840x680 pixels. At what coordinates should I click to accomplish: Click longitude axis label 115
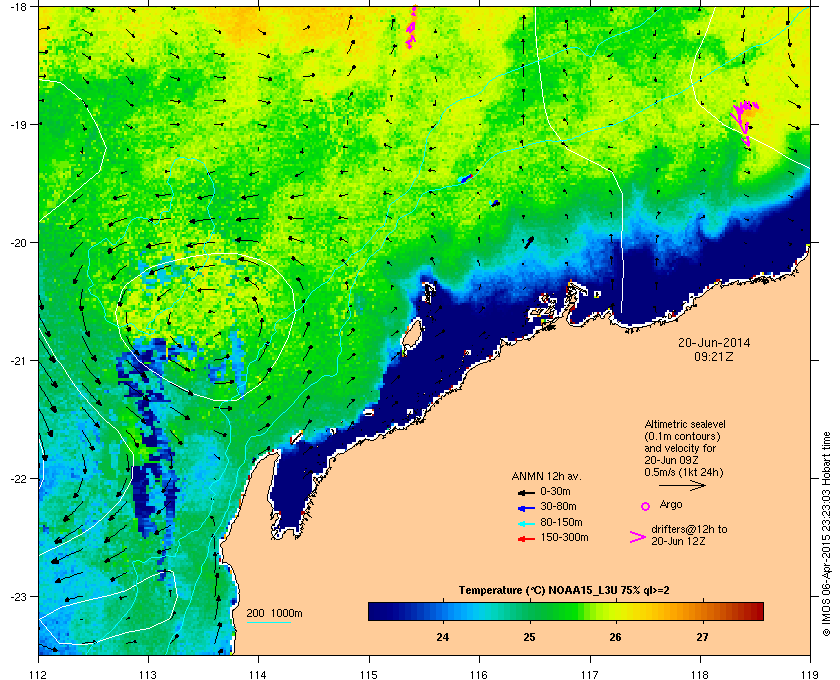pyautogui.click(x=369, y=674)
